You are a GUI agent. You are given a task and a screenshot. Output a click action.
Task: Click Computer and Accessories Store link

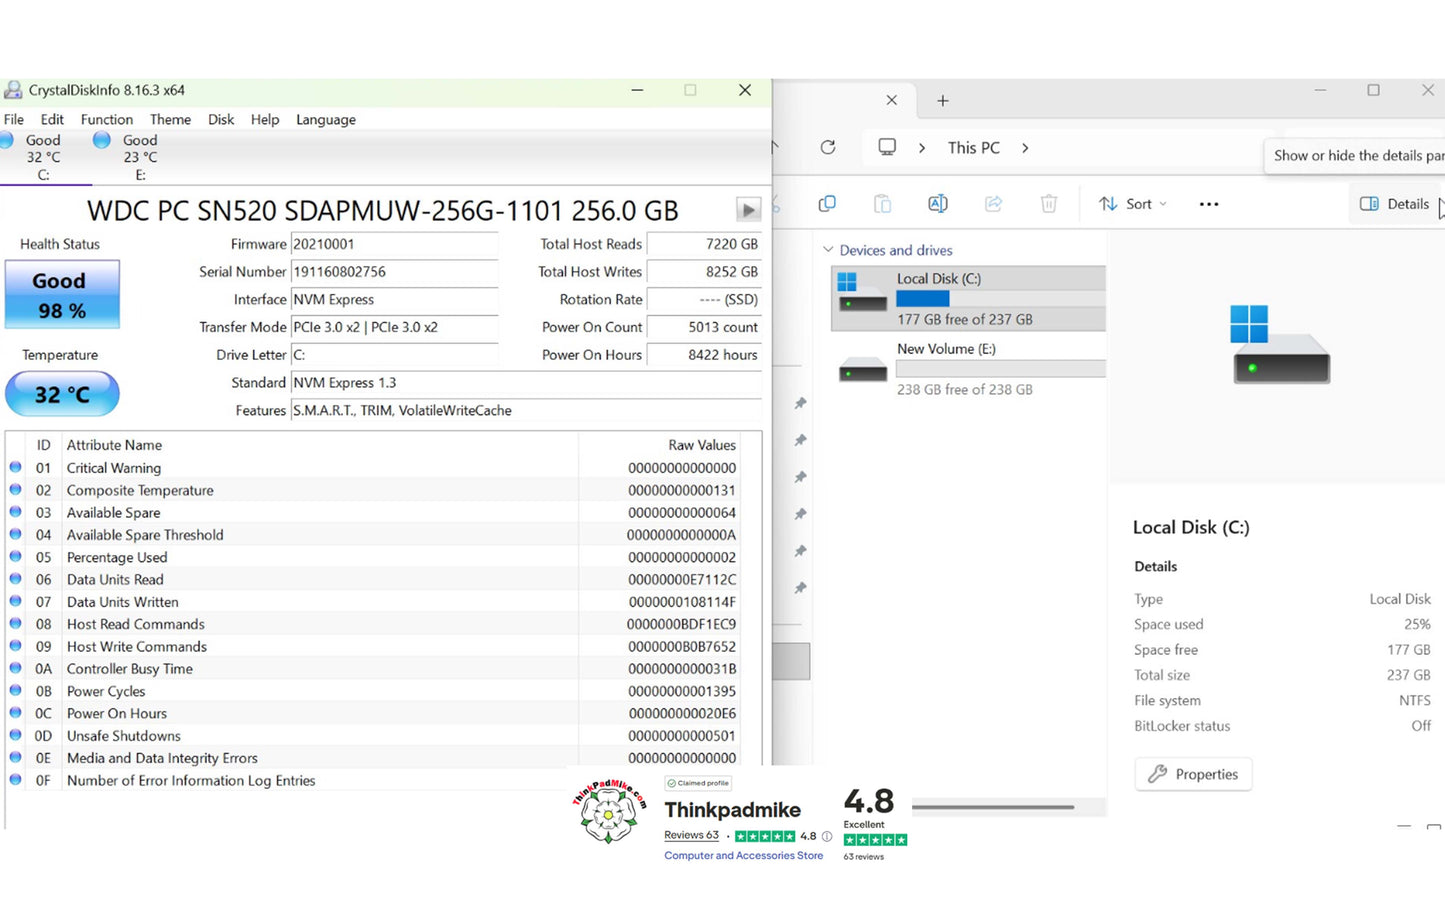click(x=744, y=856)
